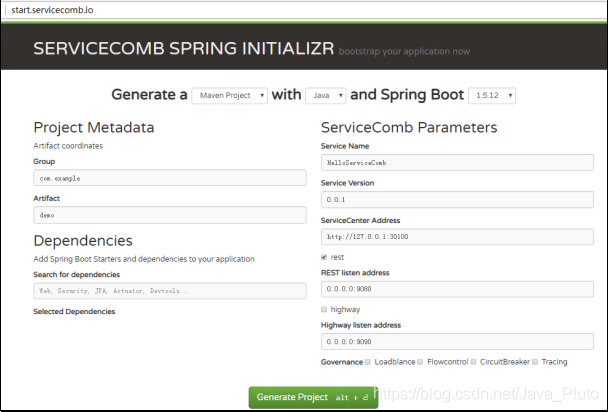Click the Service Version input field

click(x=457, y=199)
